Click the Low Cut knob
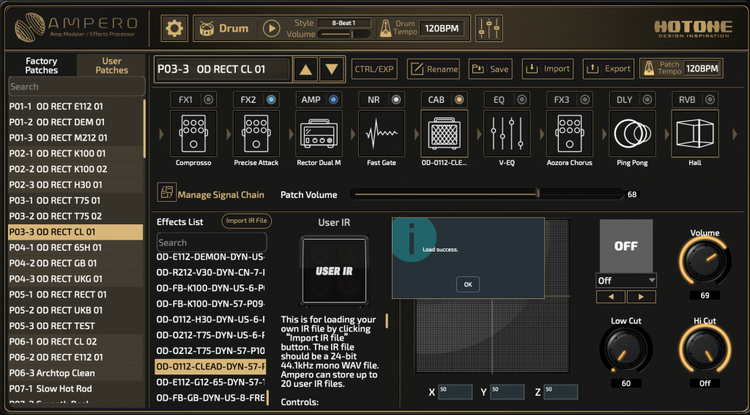The image size is (750, 415). click(x=626, y=350)
